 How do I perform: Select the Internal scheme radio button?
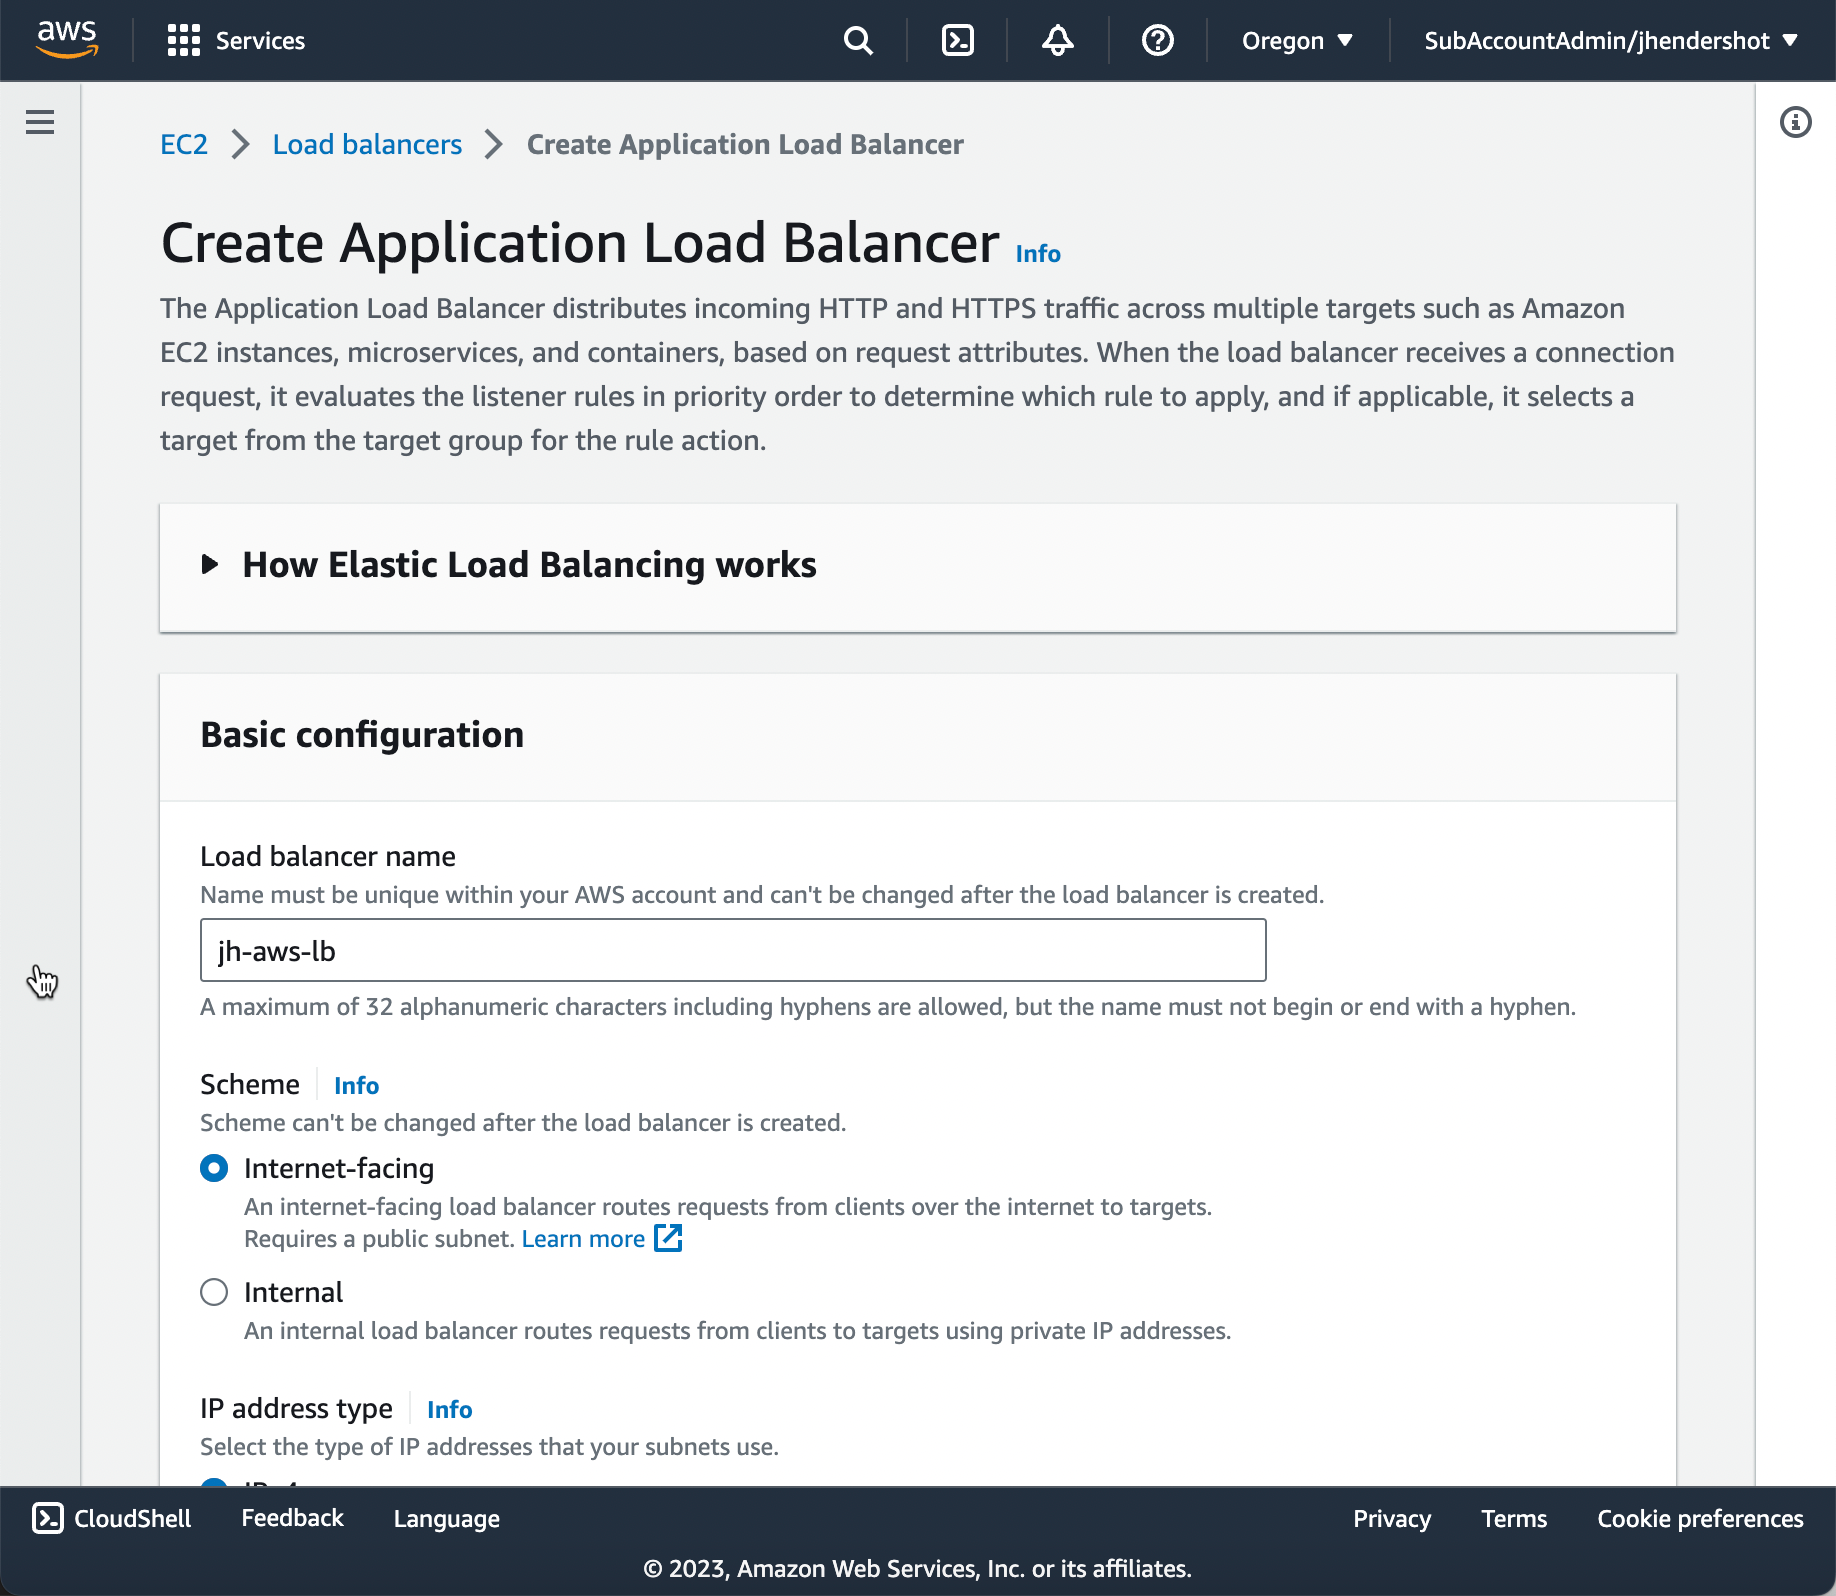click(214, 1292)
